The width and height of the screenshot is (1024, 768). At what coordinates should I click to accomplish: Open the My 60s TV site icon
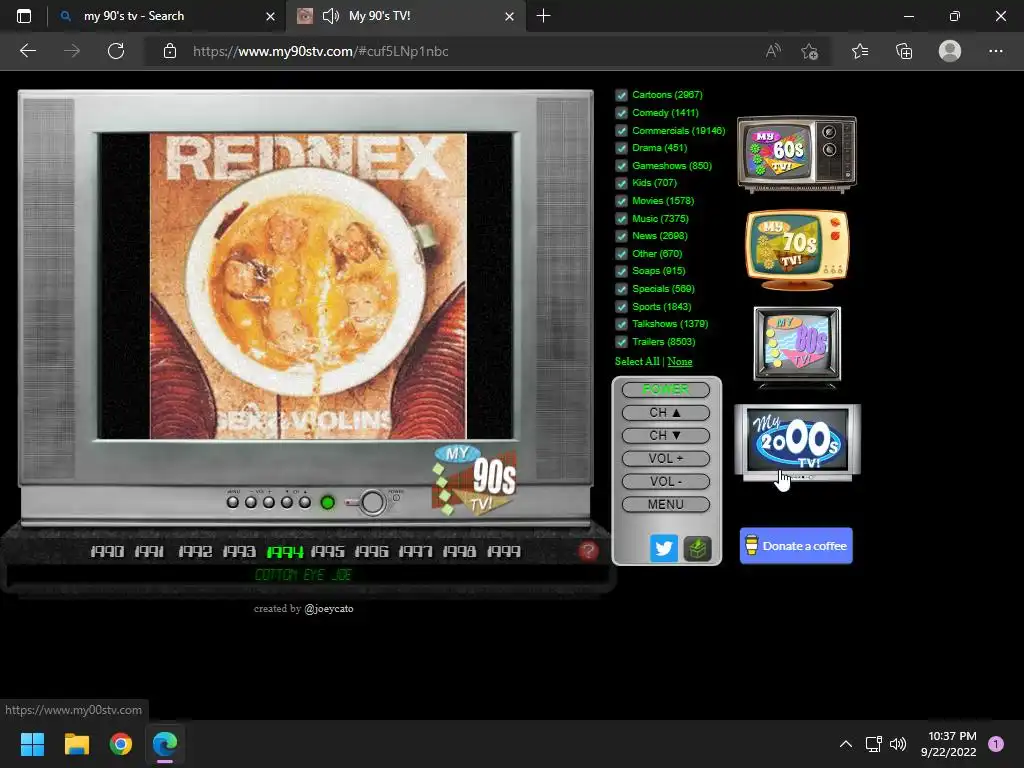click(797, 154)
